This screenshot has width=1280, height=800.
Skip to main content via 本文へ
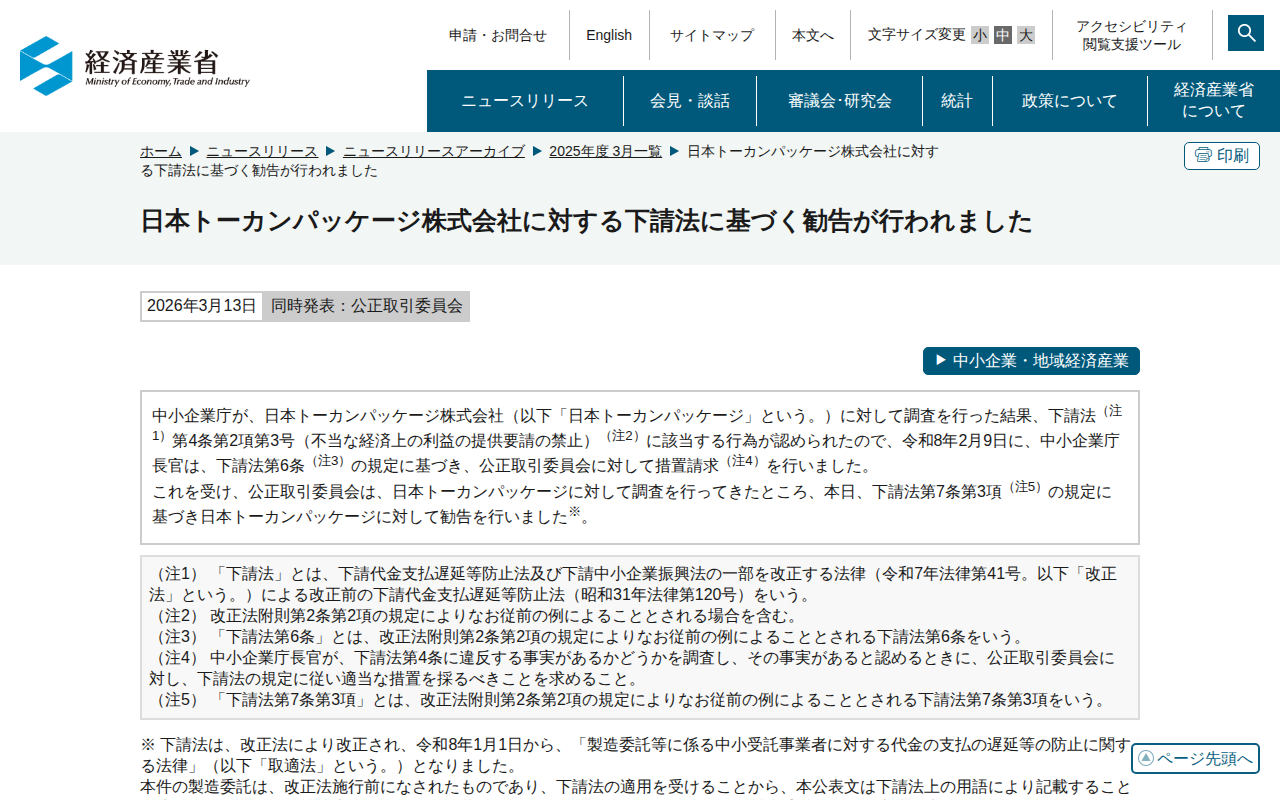tap(813, 35)
